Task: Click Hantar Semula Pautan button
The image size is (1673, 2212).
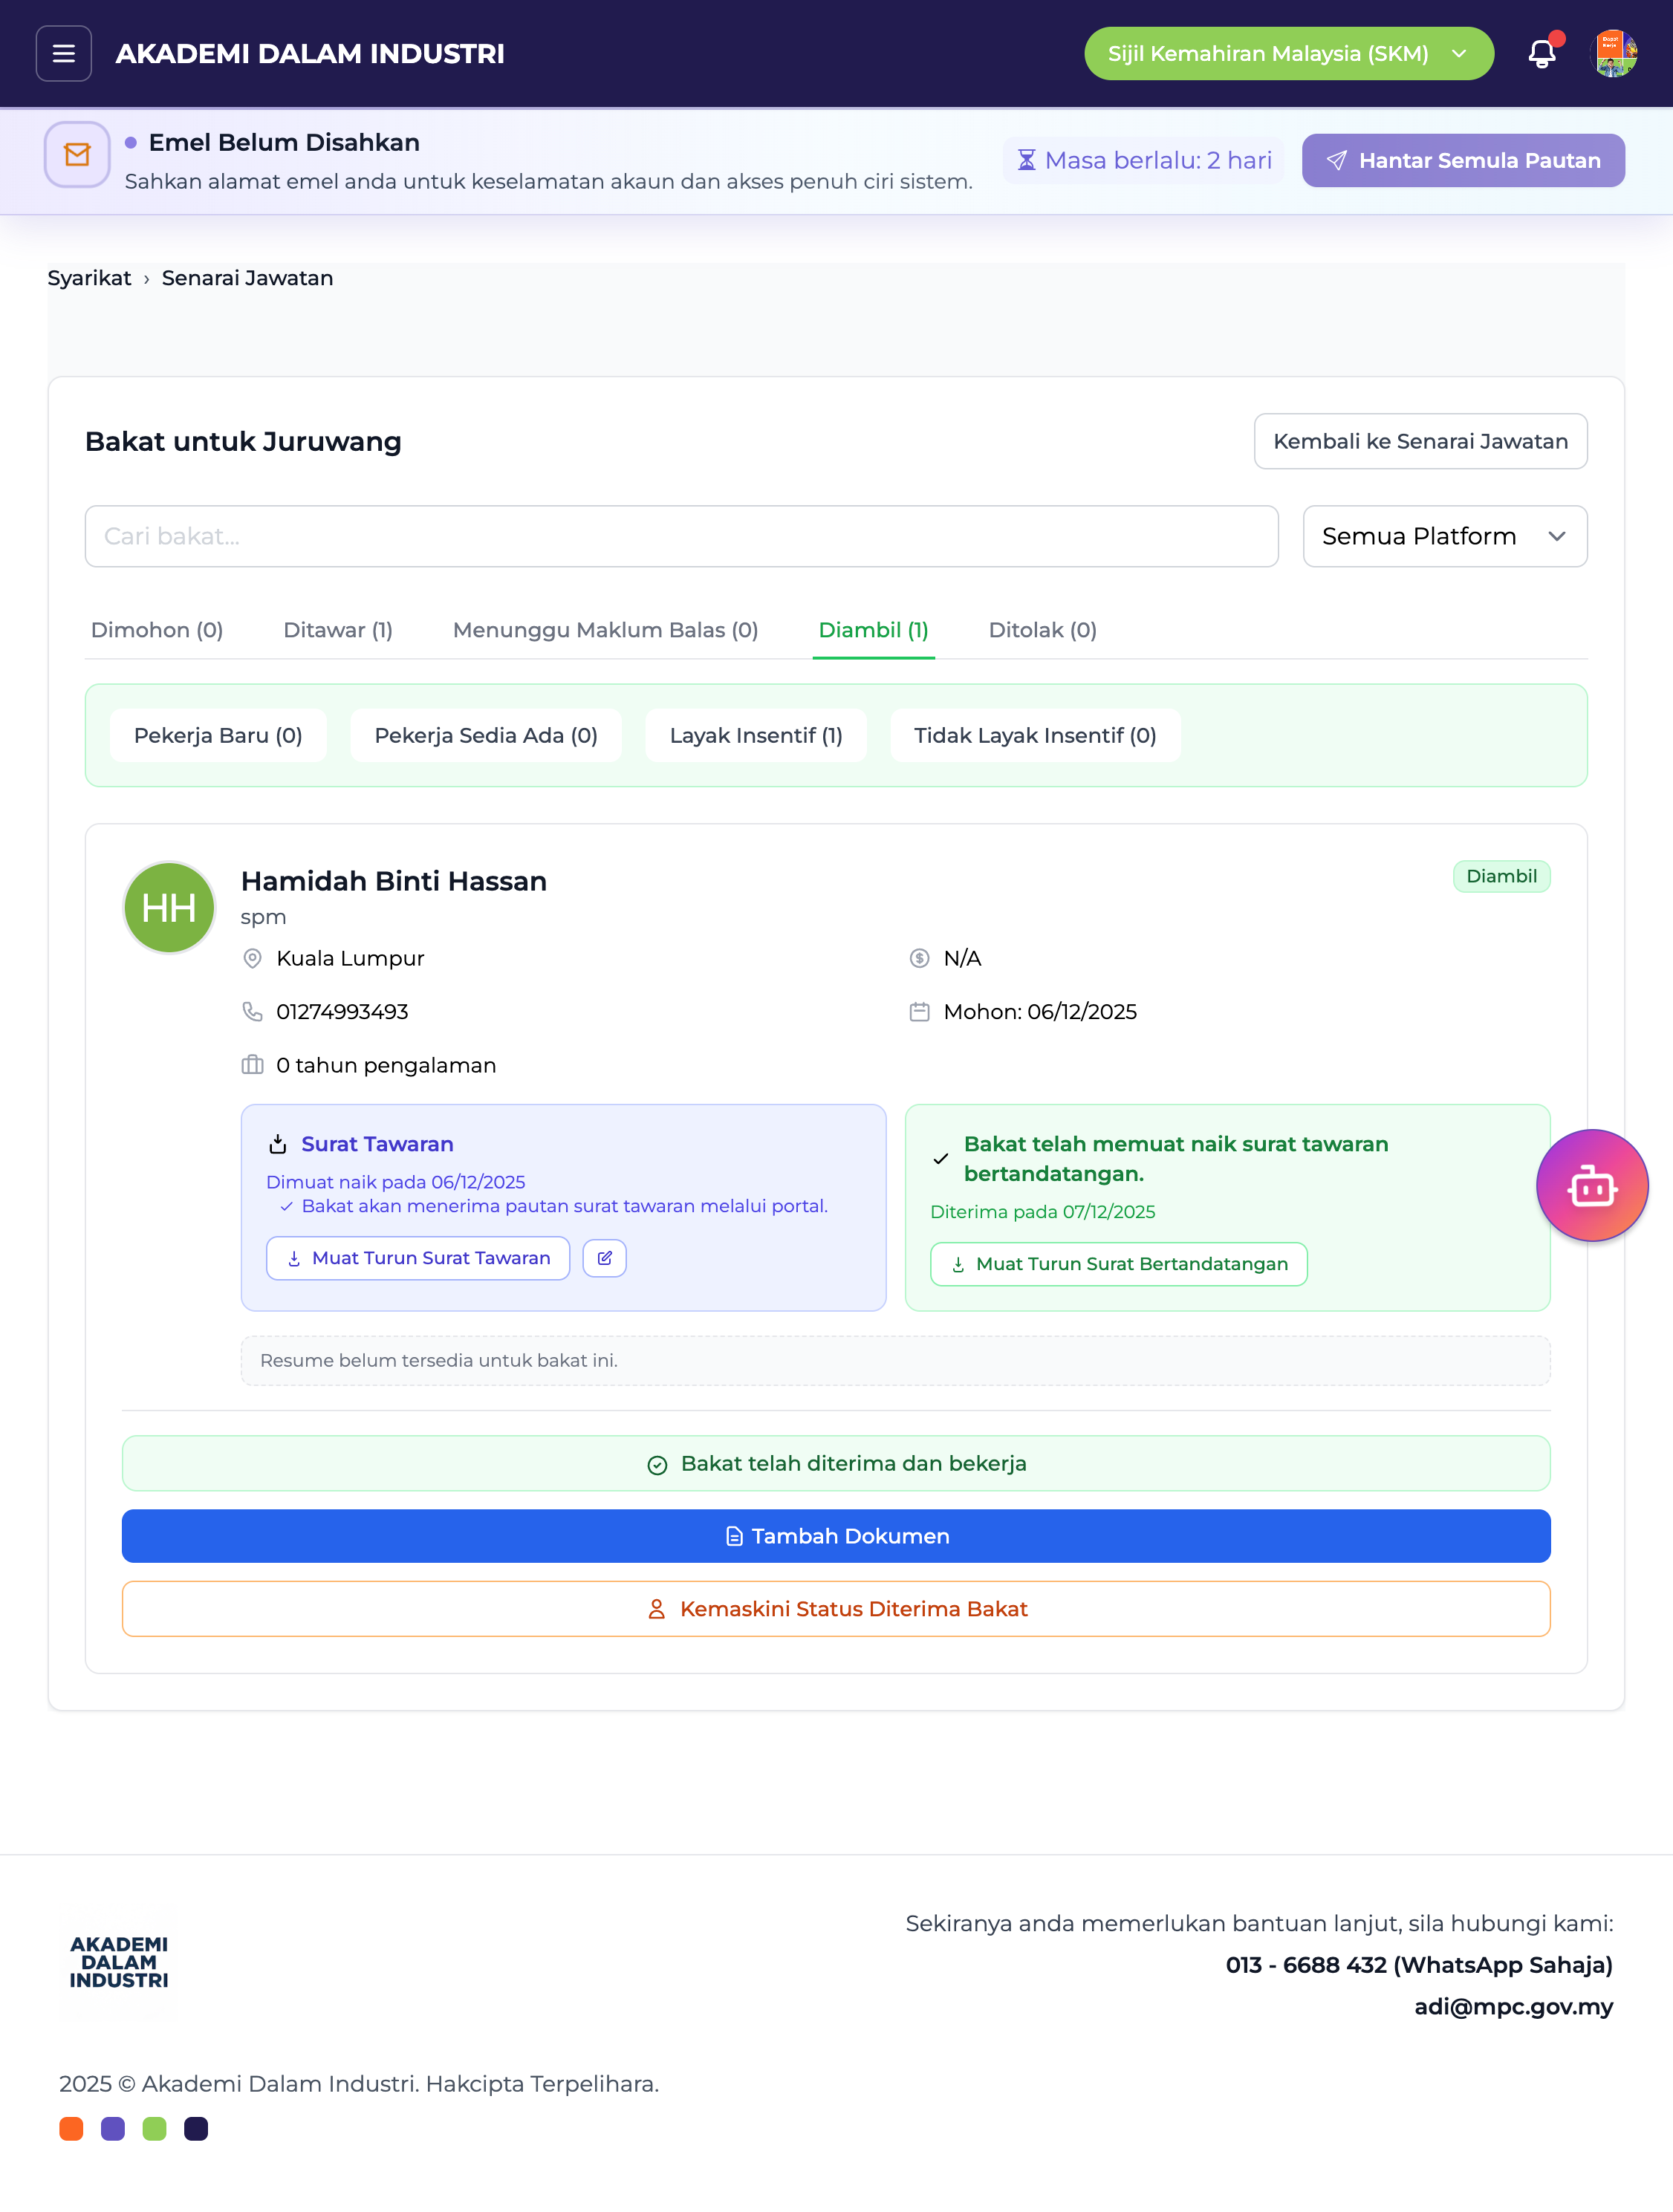Action: click(x=1462, y=160)
